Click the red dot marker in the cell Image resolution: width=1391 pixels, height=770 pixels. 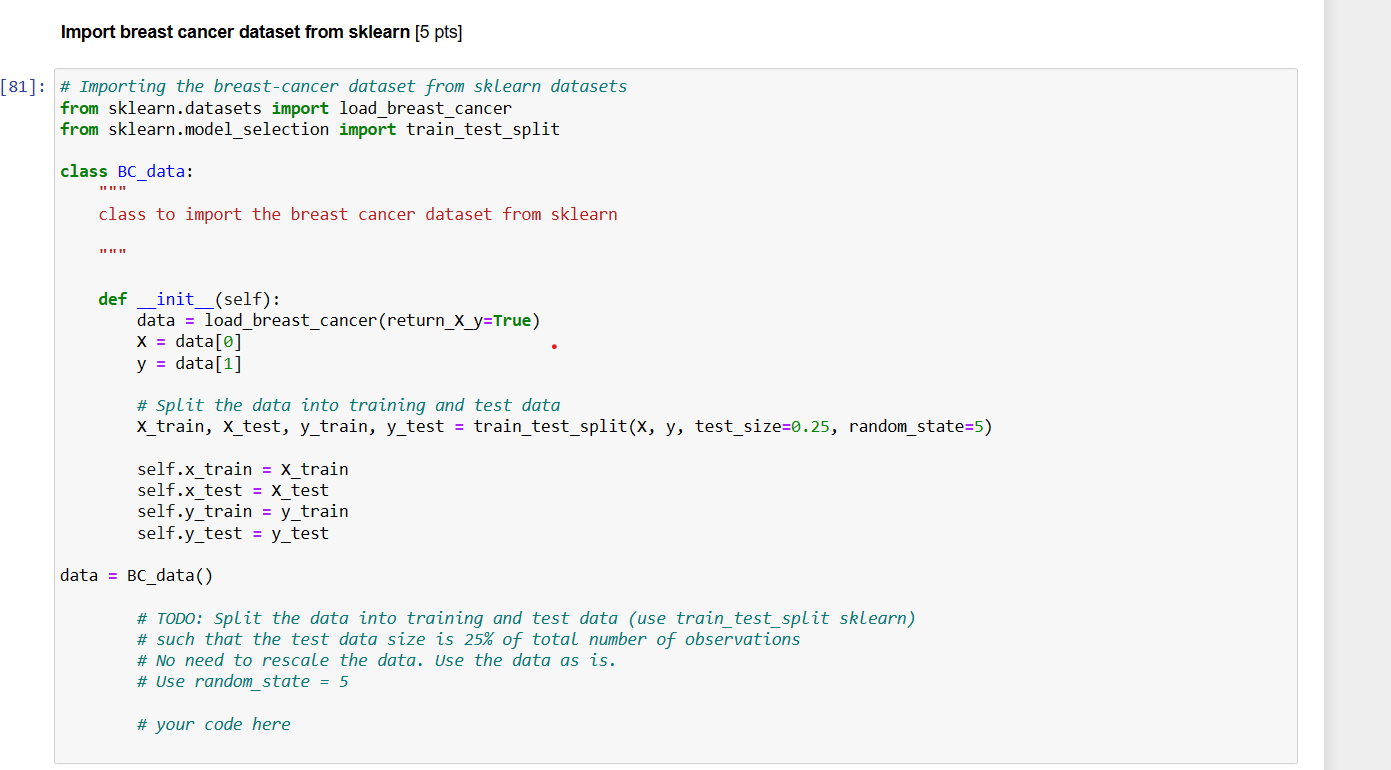pos(553,348)
